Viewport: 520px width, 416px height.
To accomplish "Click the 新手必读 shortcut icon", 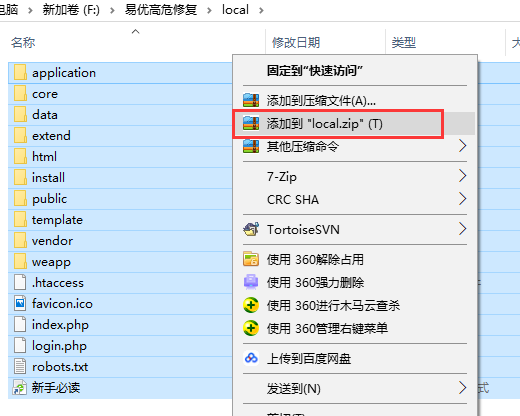I will pos(20,388).
